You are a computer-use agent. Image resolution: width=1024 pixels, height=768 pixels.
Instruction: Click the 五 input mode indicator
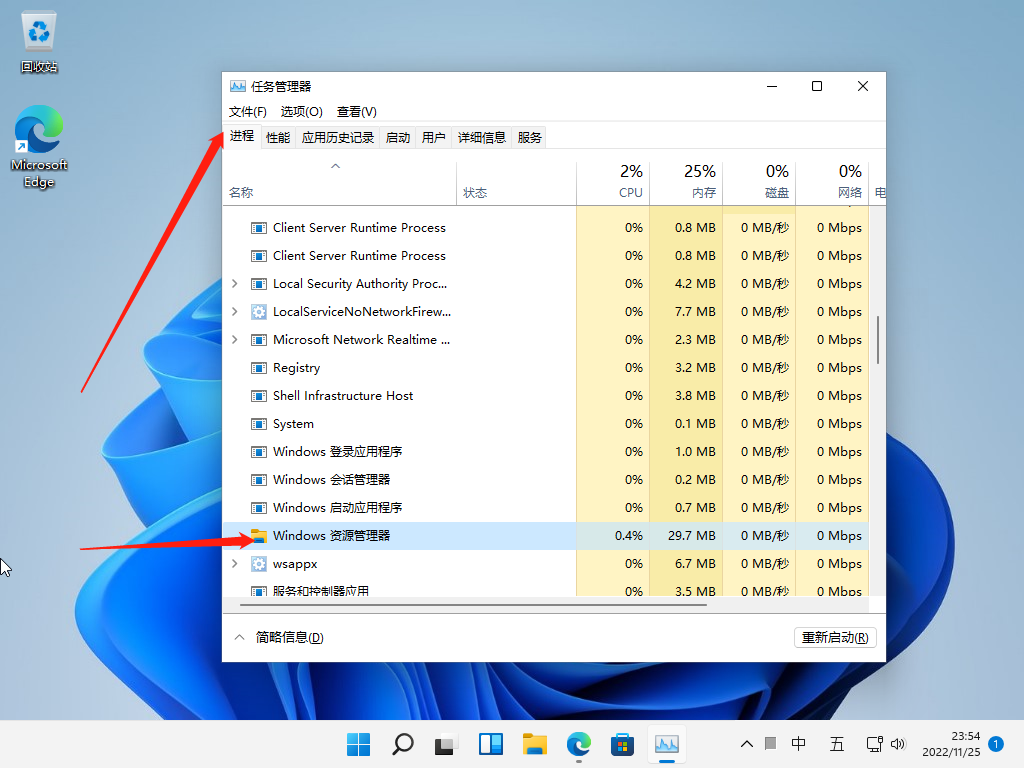(x=837, y=744)
